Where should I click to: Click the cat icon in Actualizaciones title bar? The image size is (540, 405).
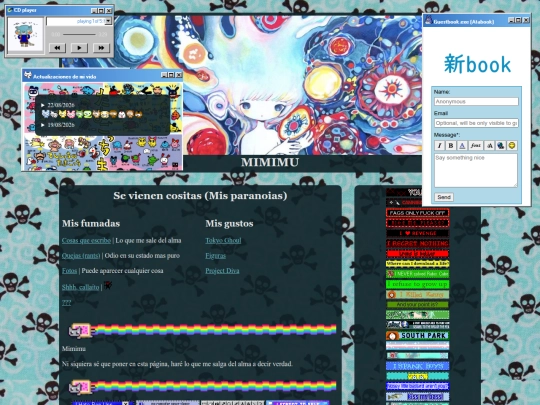coord(28,75)
